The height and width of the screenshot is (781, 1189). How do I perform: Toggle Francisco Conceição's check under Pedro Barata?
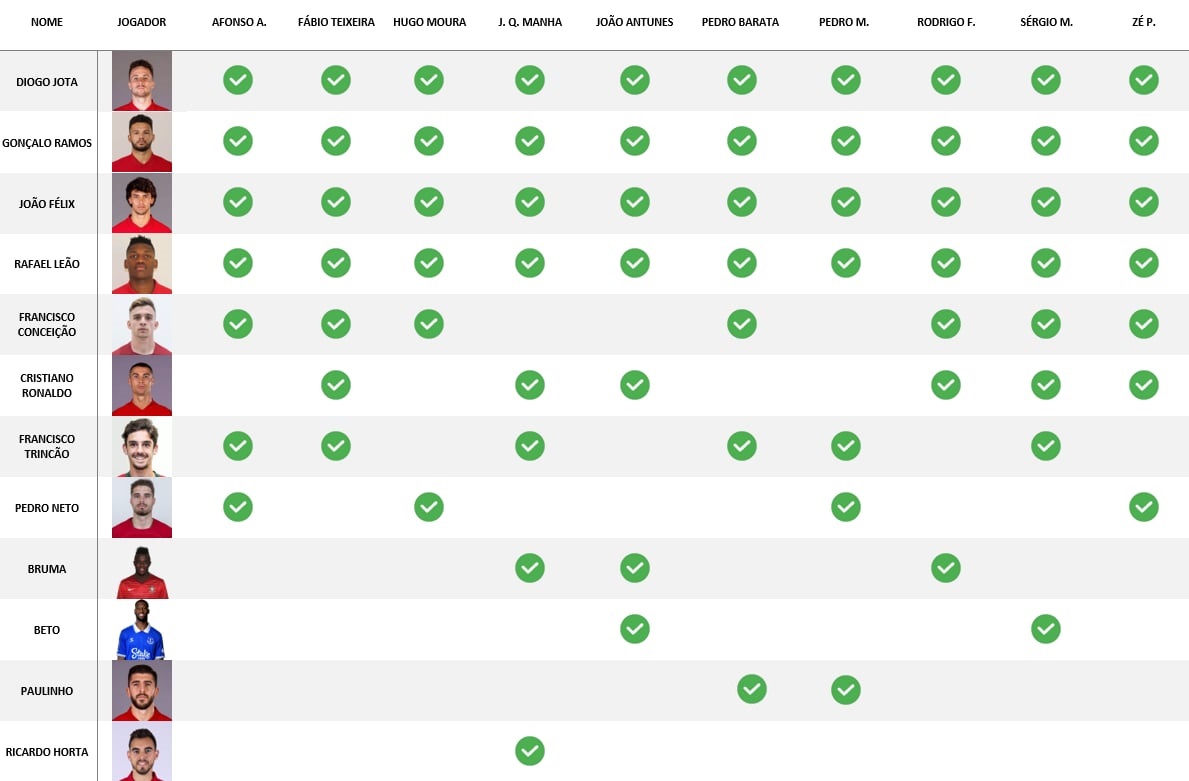coord(742,324)
